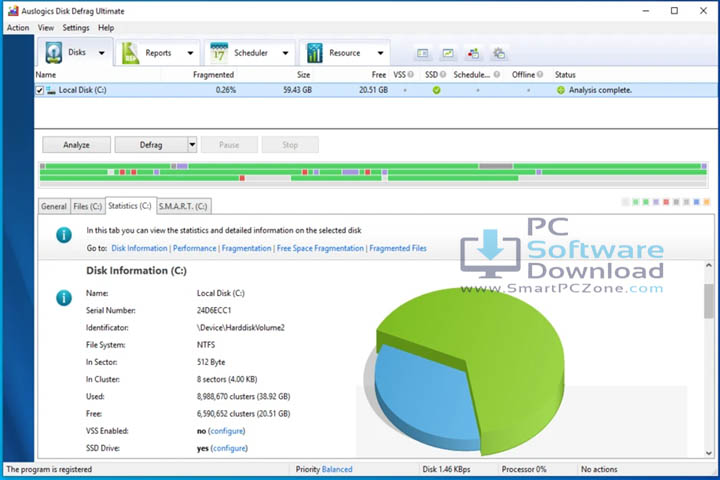720x480 pixels.
Task: Click the Pause button
Action: pos(229,145)
